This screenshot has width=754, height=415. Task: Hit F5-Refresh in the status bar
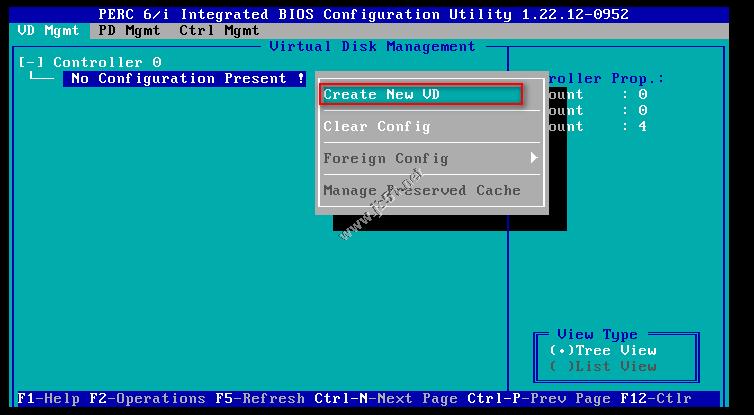[259, 398]
